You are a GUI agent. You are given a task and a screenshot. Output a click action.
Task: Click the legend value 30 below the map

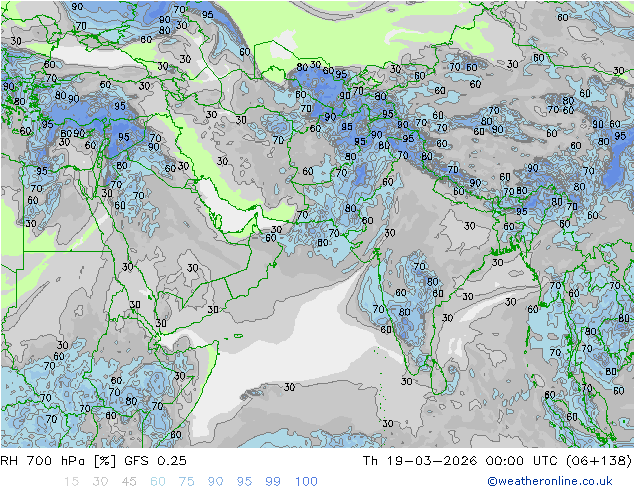pos(100,481)
